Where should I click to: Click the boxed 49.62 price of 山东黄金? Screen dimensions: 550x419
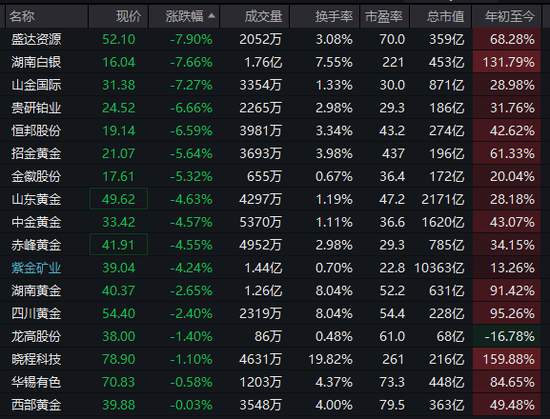click(x=119, y=199)
